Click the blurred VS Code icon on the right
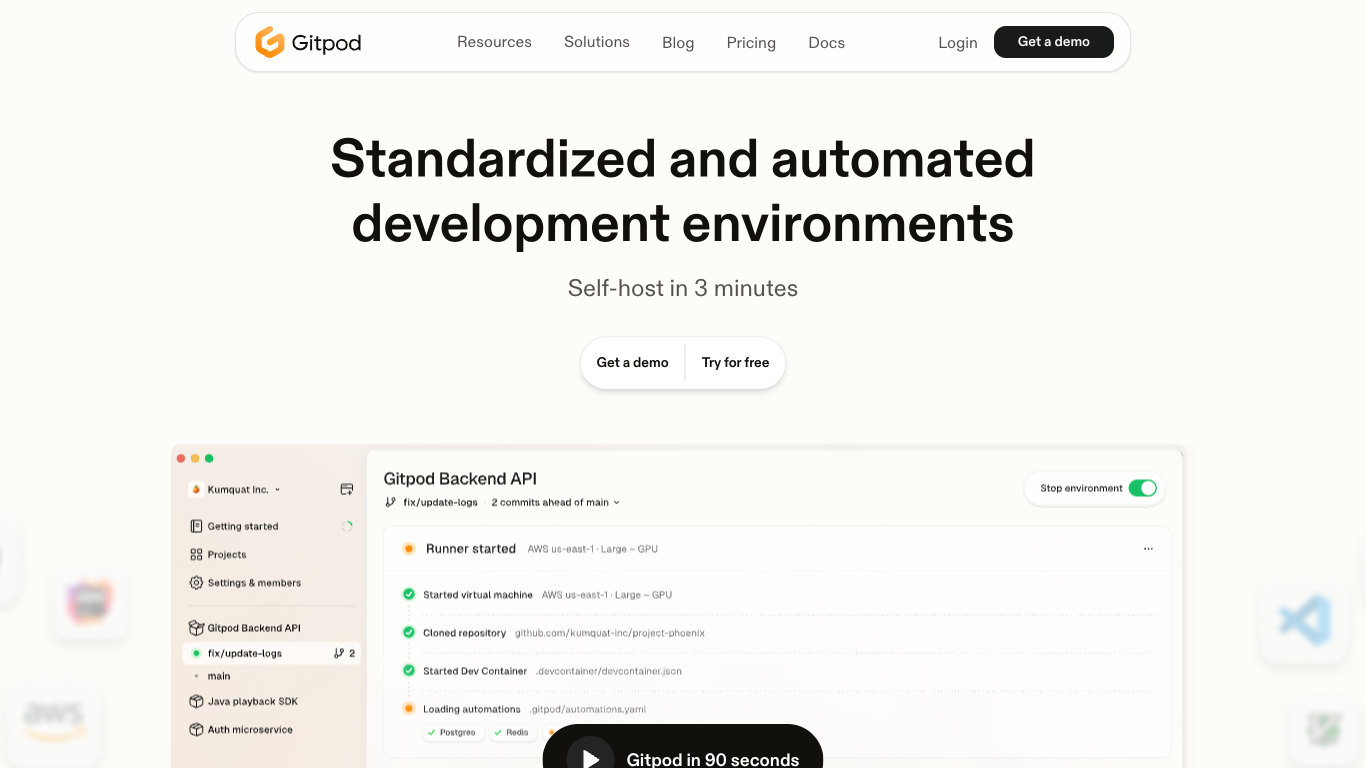 pos(1304,620)
